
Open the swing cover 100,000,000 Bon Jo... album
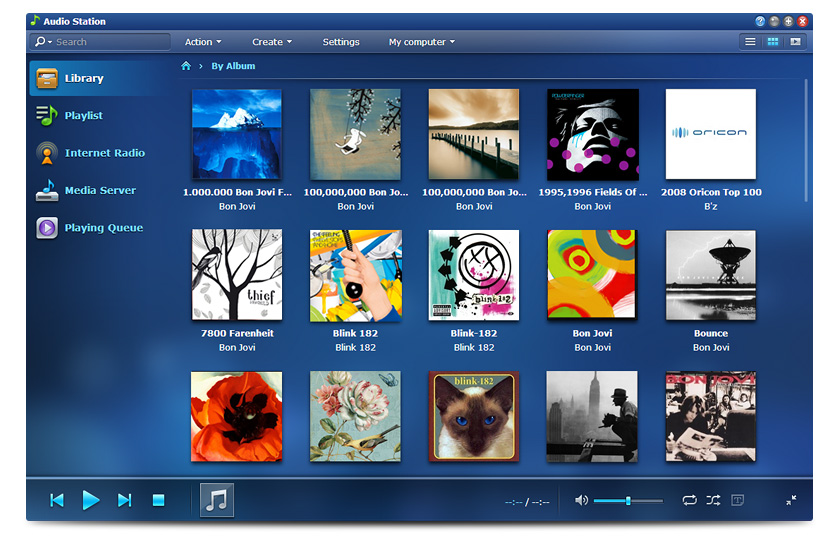(x=356, y=134)
